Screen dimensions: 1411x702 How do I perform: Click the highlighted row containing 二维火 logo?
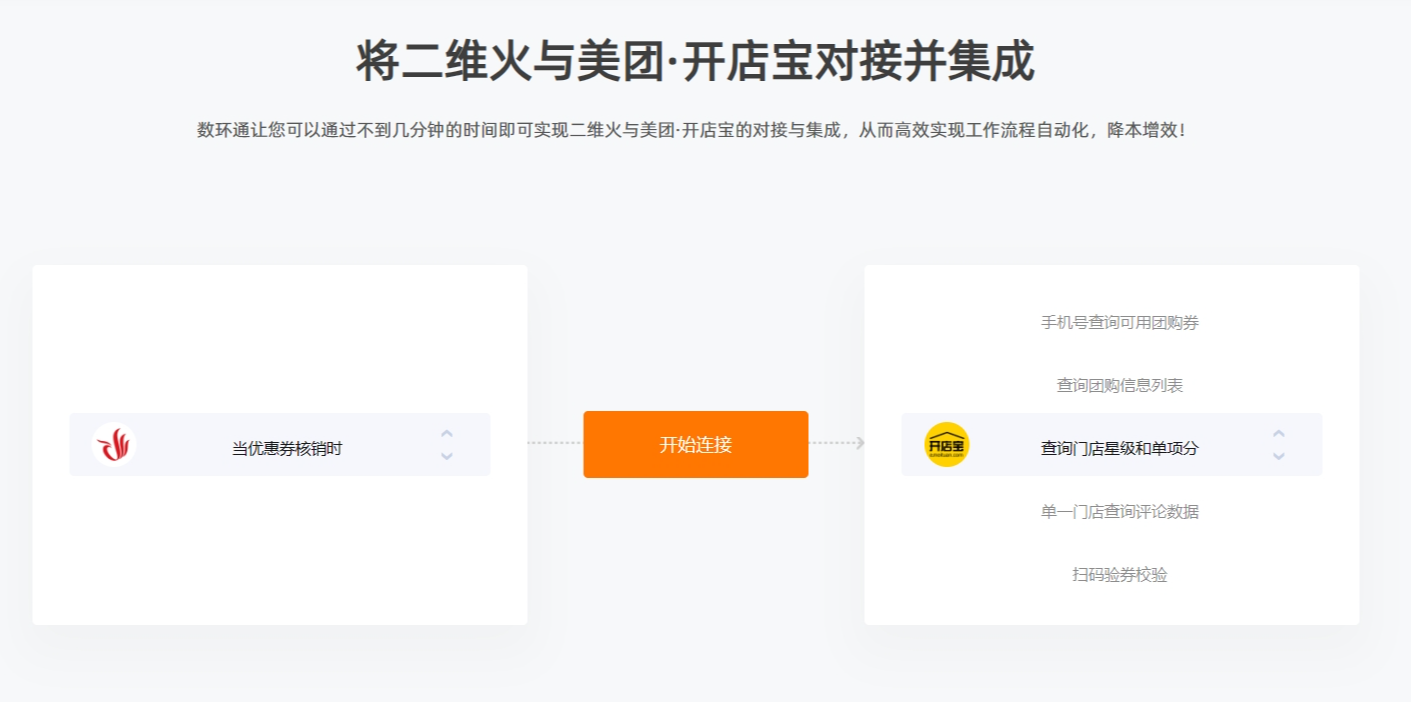280,444
